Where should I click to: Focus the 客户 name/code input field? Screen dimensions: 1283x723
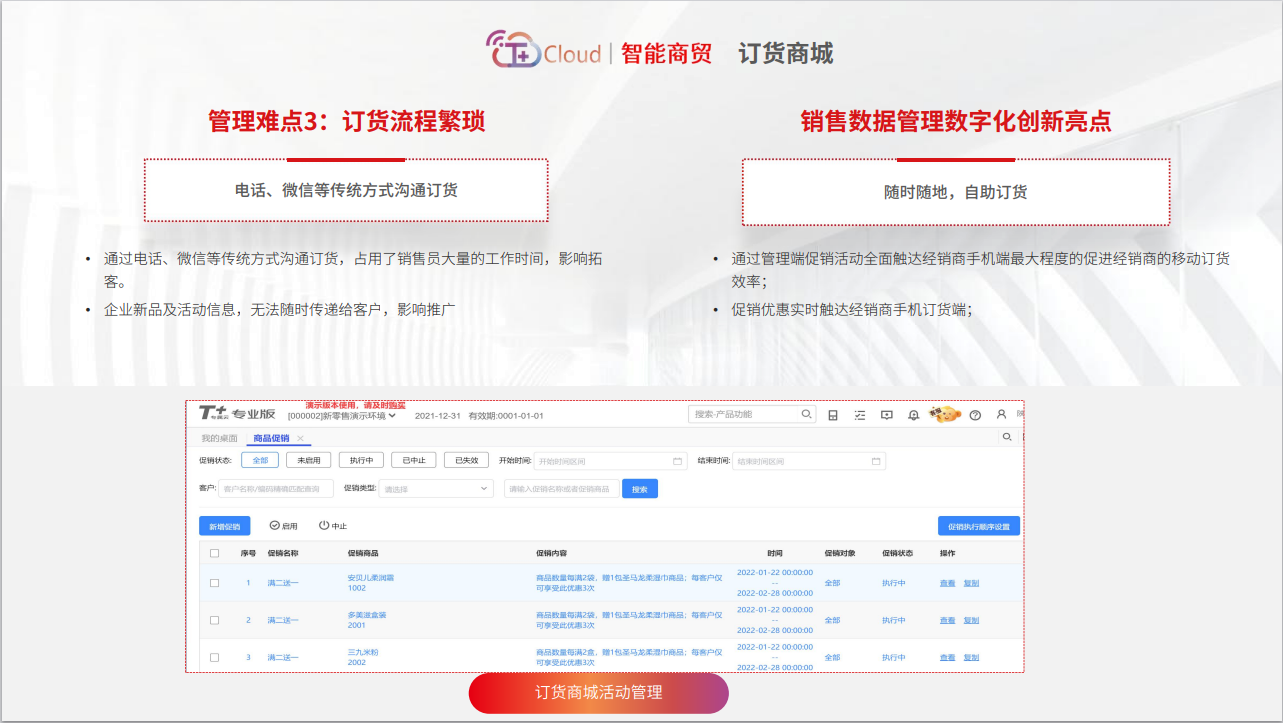pos(276,489)
